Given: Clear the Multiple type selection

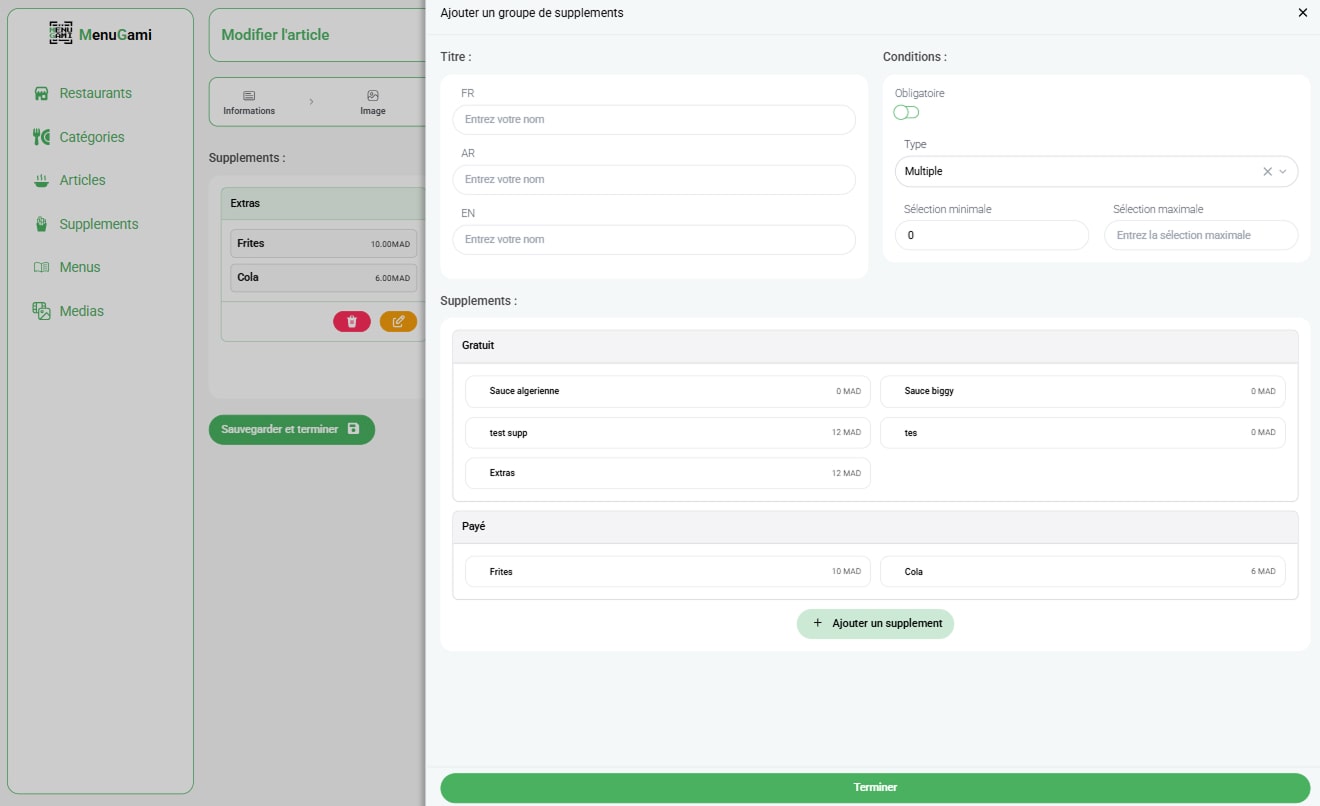Looking at the screenshot, I should coord(1267,172).
